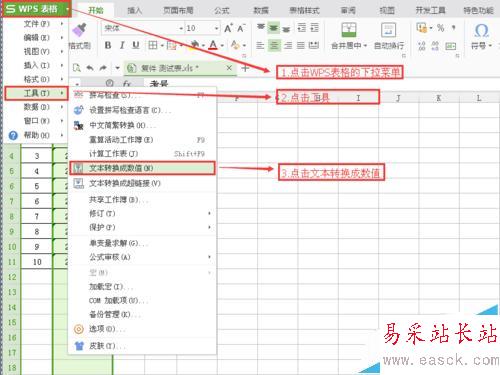Open the 视图 (V) menu
Image resolution: width=500 pixels, height=375 pixels.
pos(36,52)
